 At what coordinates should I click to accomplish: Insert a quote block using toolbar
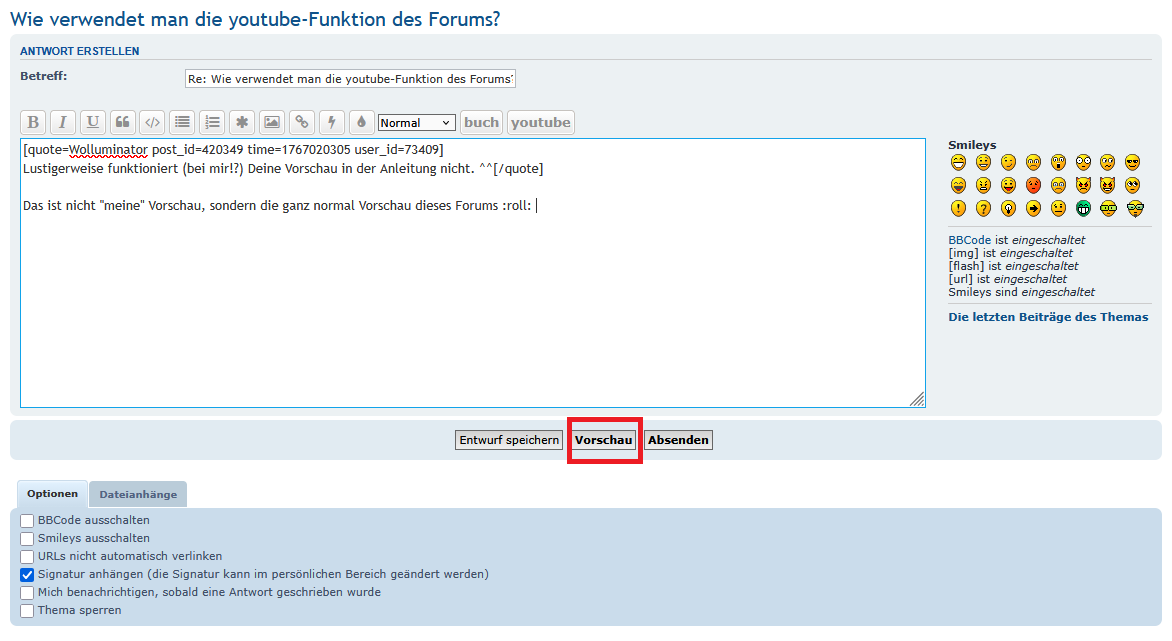[123, 123]
